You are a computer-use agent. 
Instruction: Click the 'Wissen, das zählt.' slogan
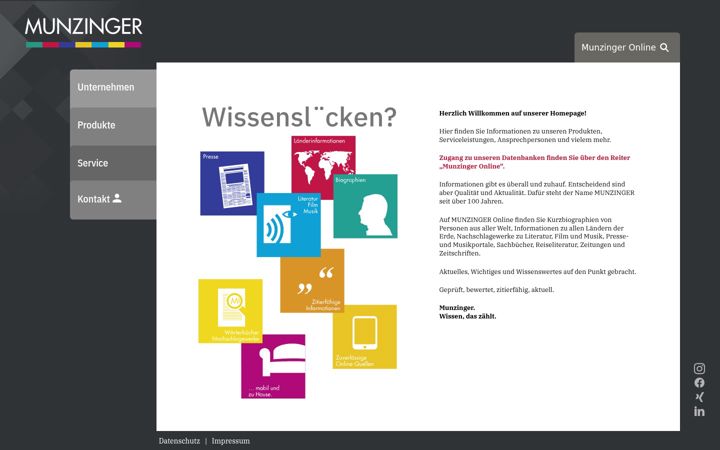(x=467, y=316)
